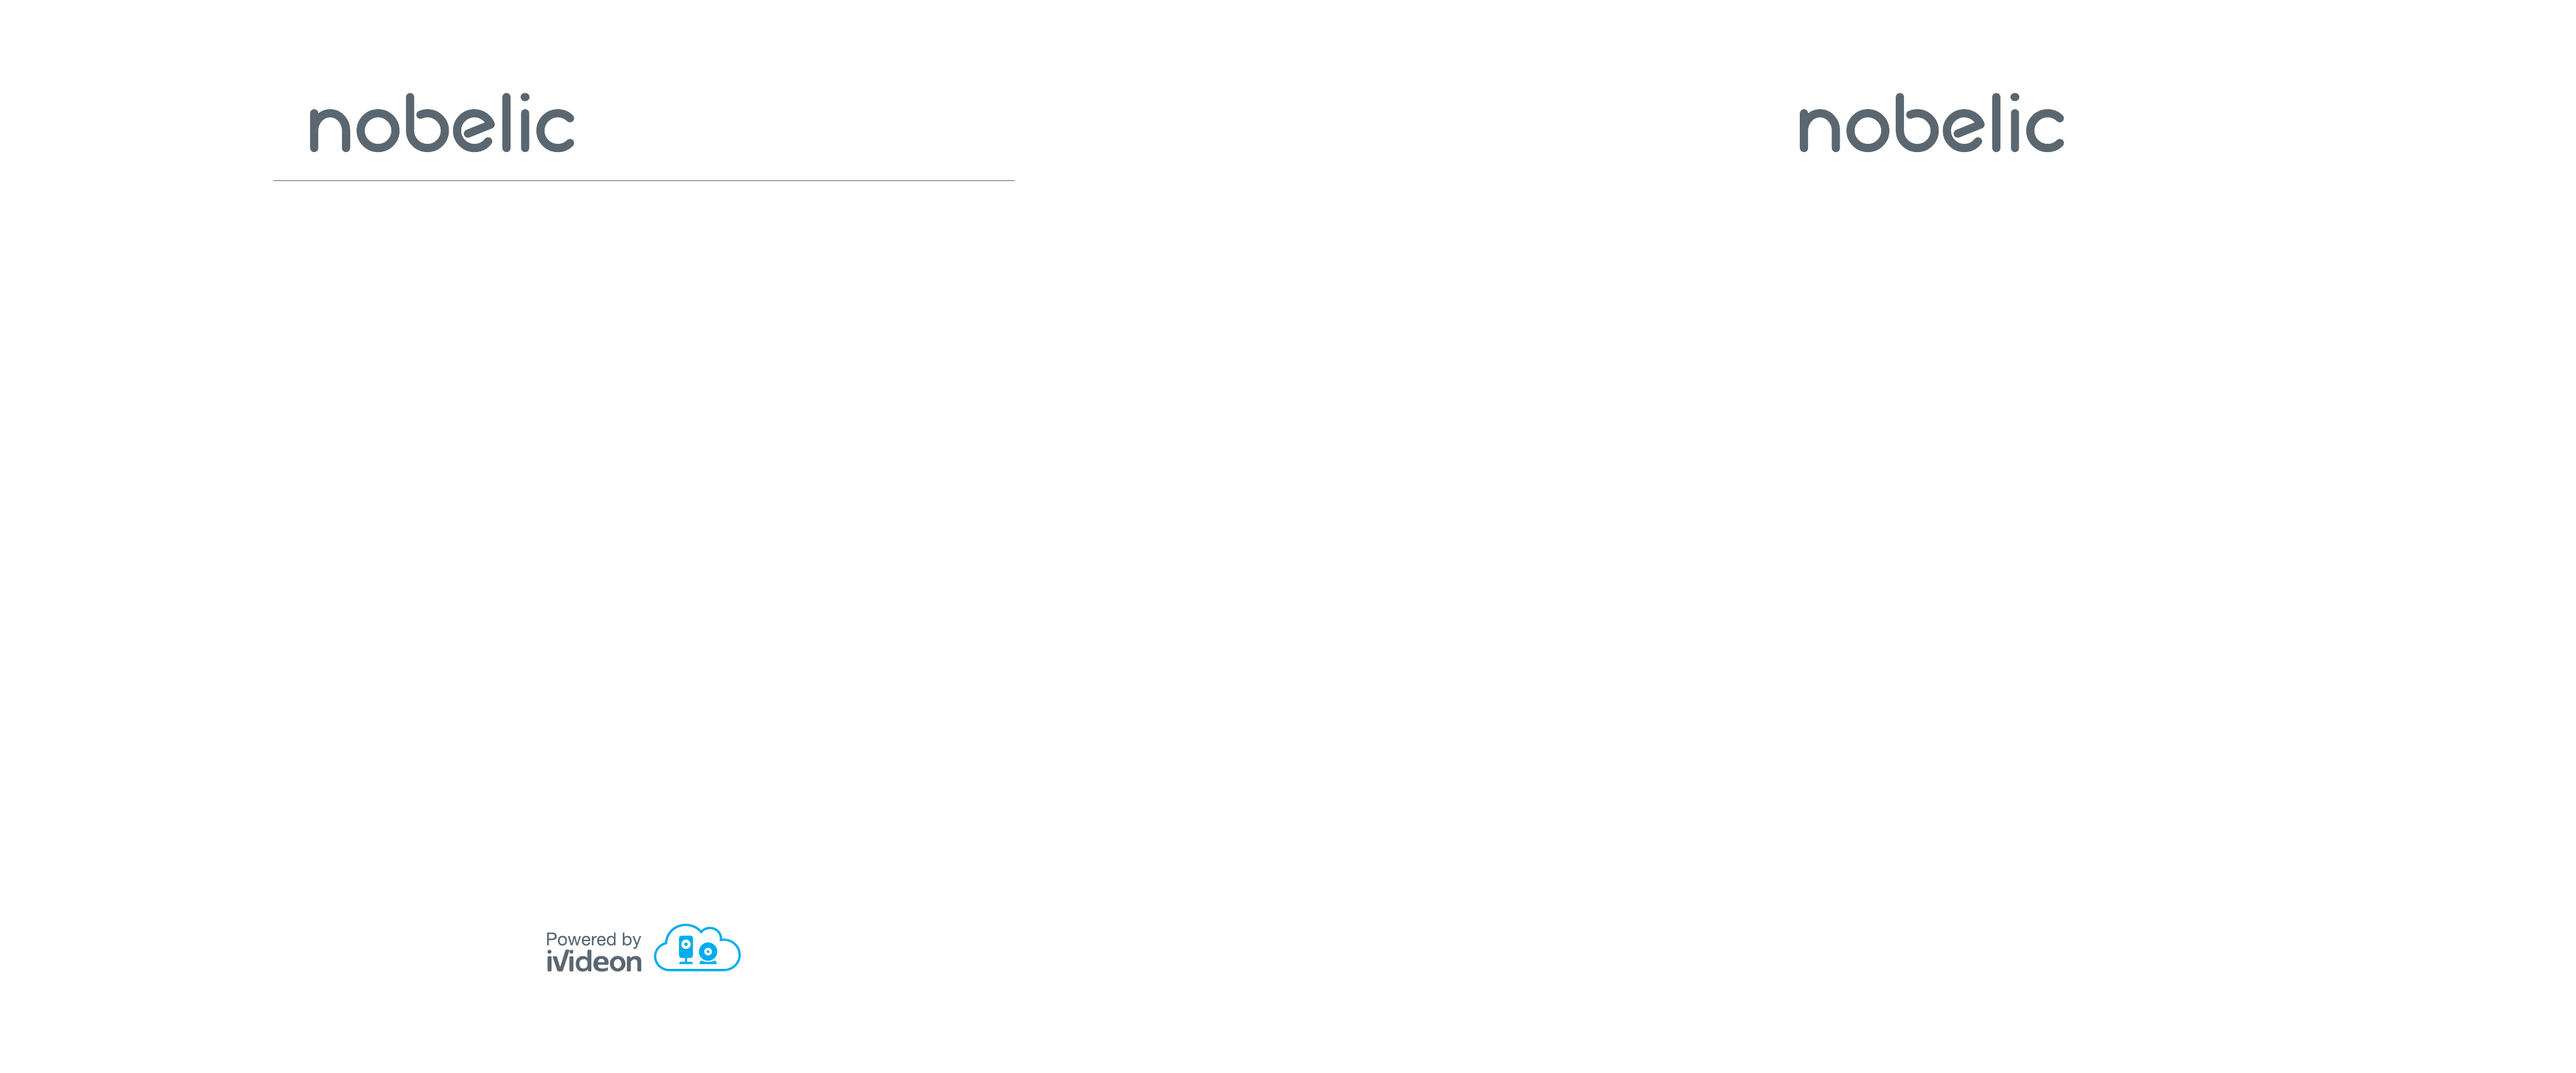Screen dimensions: 2576x1073
Task: Click letter 'n' of the left nobelic logo
Action: 330,129
